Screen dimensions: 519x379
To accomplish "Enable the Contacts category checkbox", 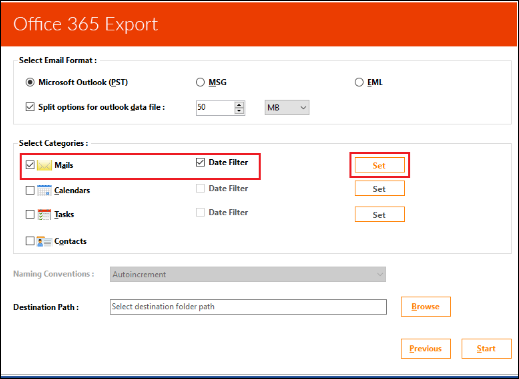I will [30, 241].
